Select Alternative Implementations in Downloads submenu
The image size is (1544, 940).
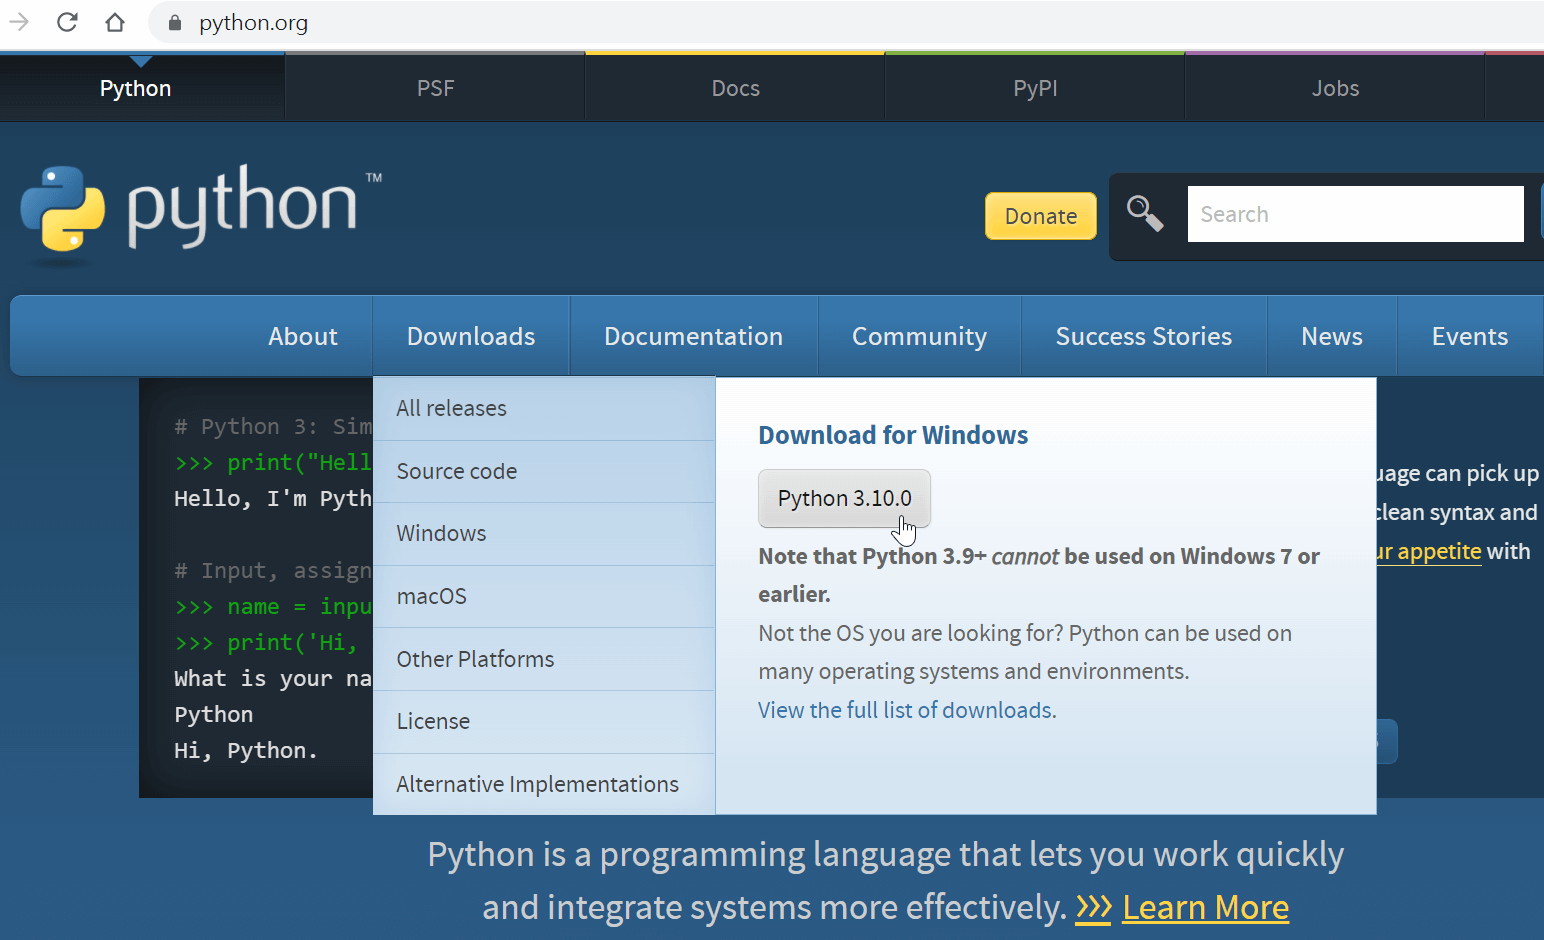544,784
